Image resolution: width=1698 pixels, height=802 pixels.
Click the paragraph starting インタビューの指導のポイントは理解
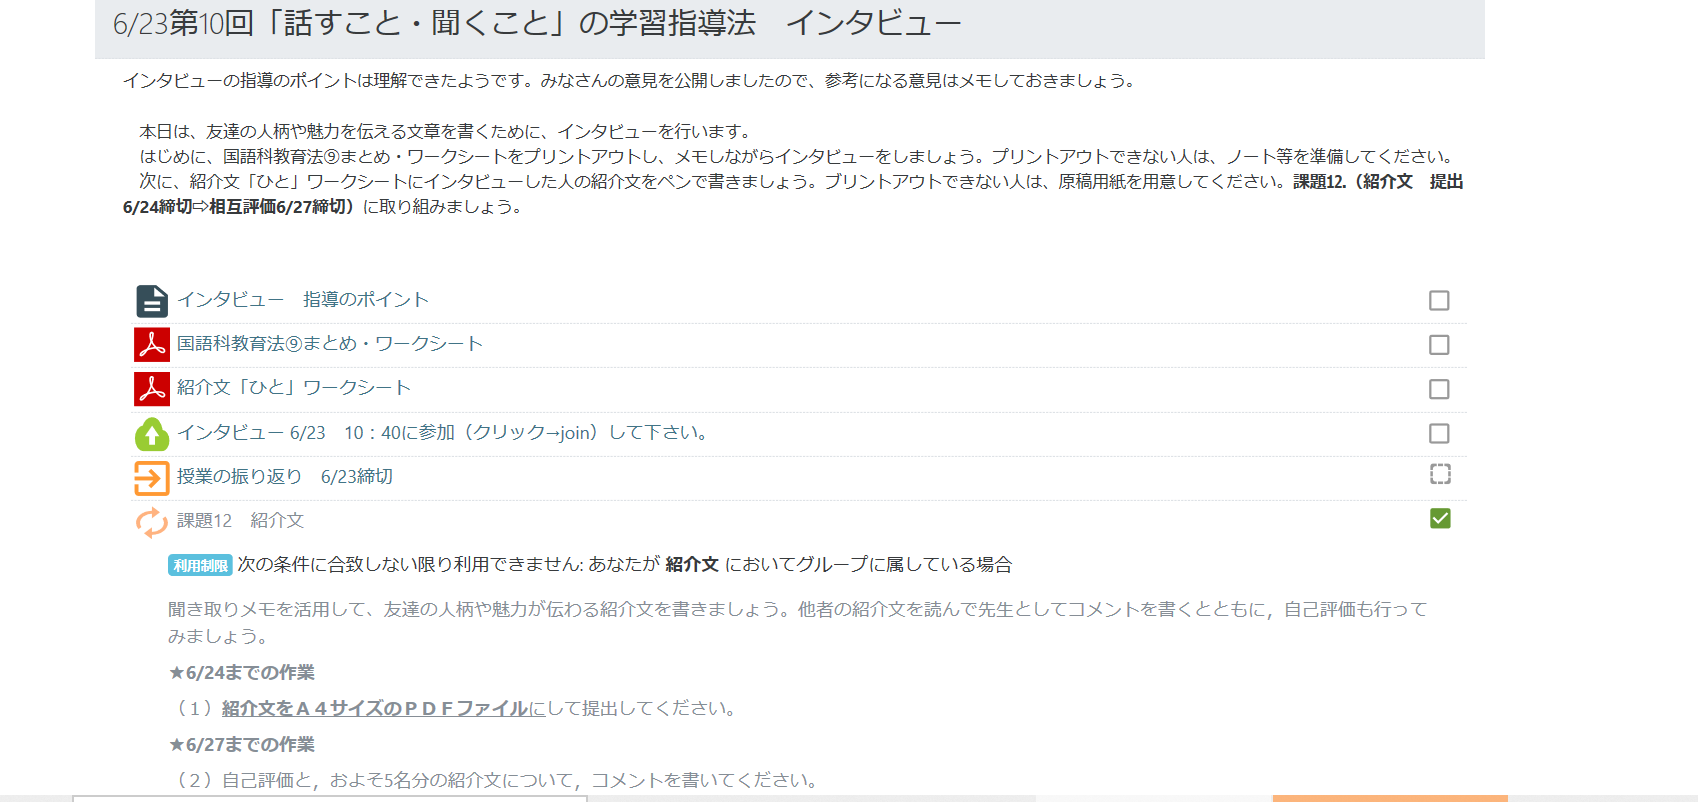pyautogui.click(x=631, y=81)
